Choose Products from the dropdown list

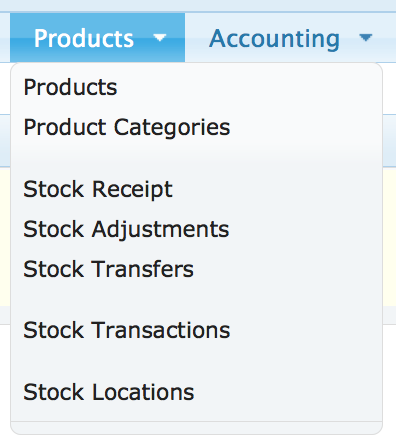point(70,87)
